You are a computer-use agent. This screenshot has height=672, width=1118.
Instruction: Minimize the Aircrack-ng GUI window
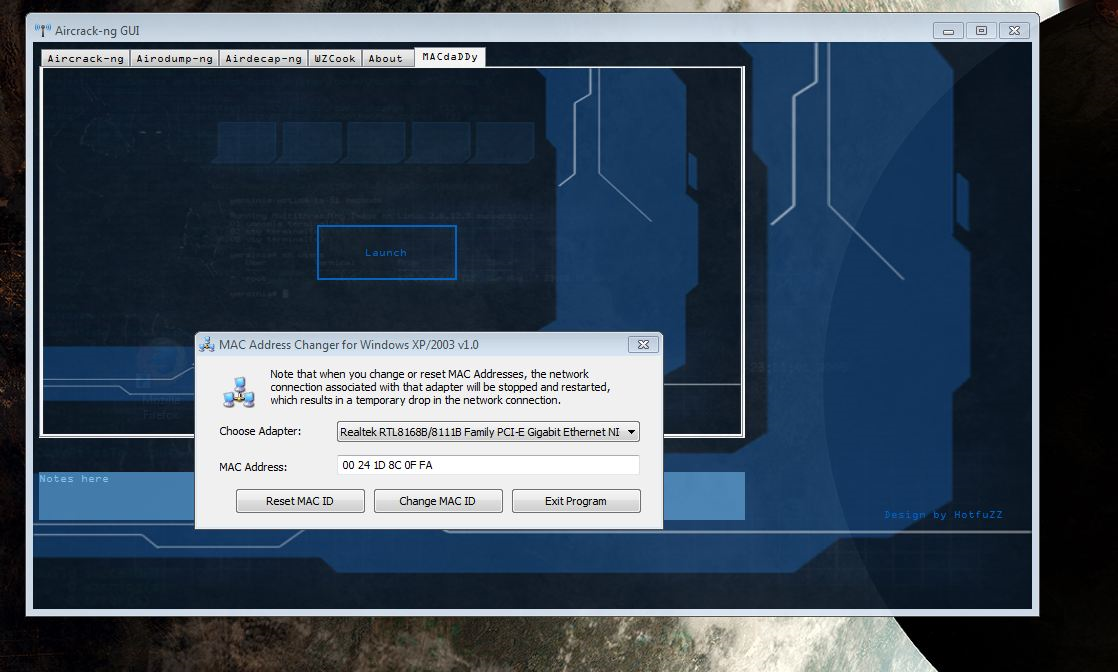click(949, 31)
